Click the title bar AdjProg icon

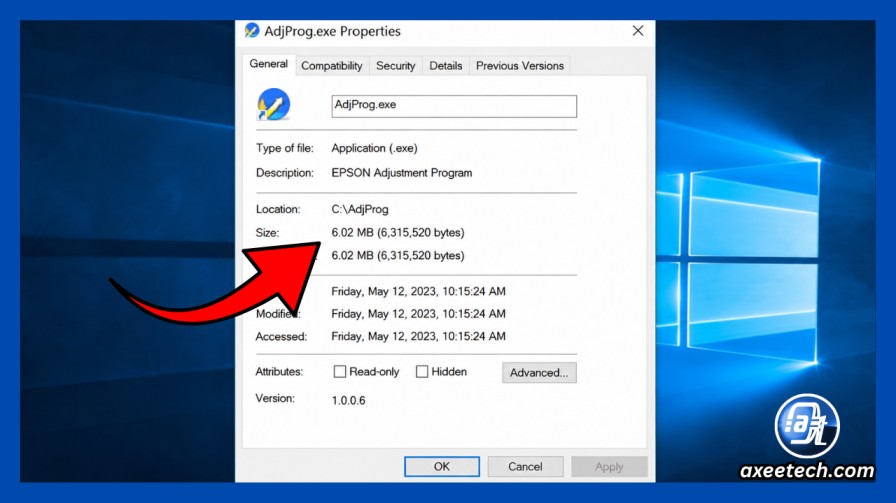point(251,30)
